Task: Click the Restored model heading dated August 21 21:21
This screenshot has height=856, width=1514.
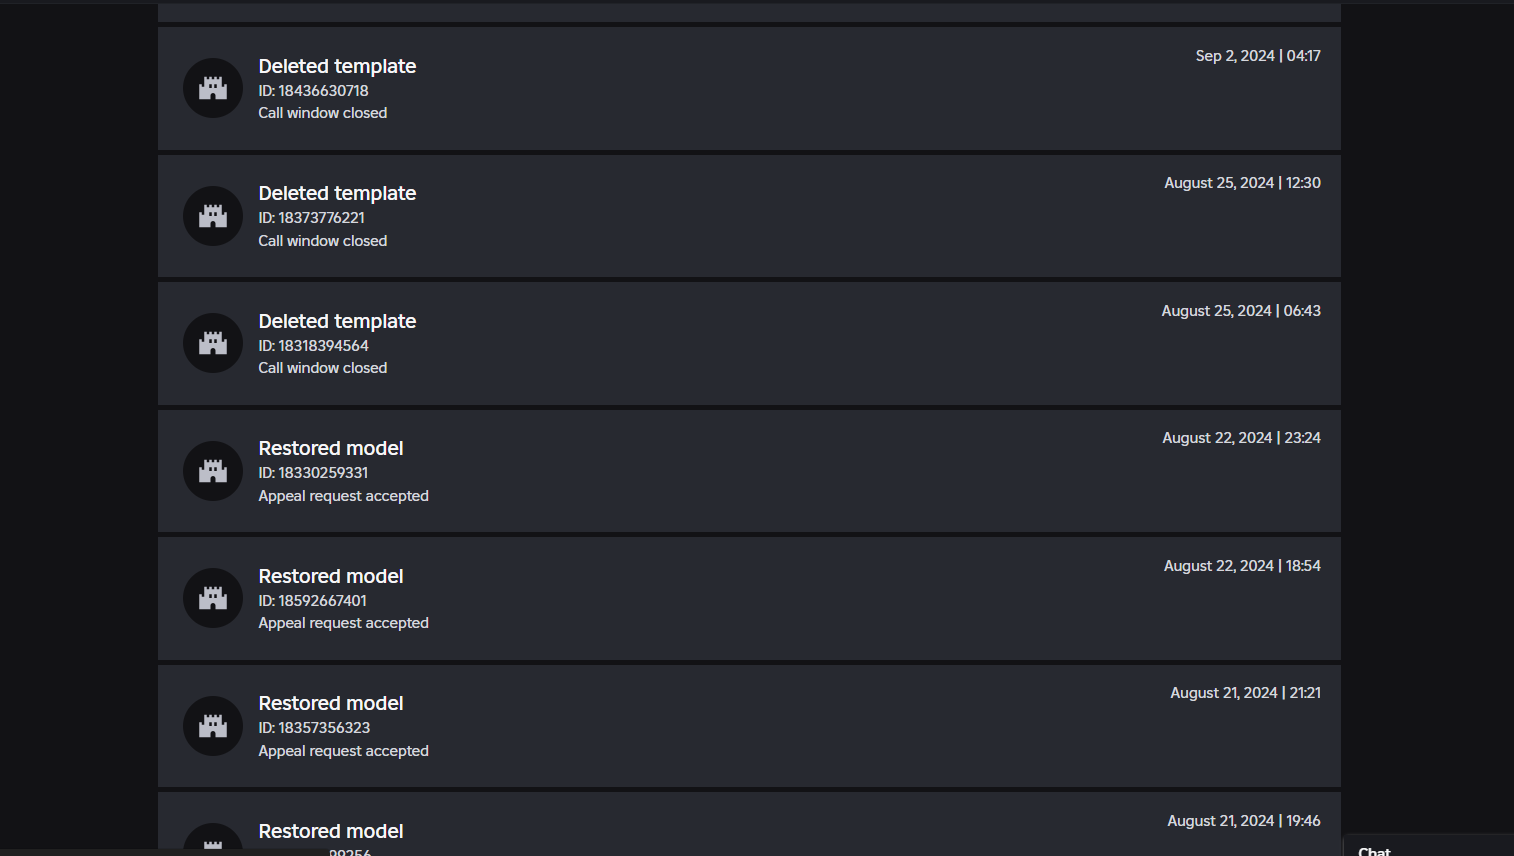Action: point(331,703)
